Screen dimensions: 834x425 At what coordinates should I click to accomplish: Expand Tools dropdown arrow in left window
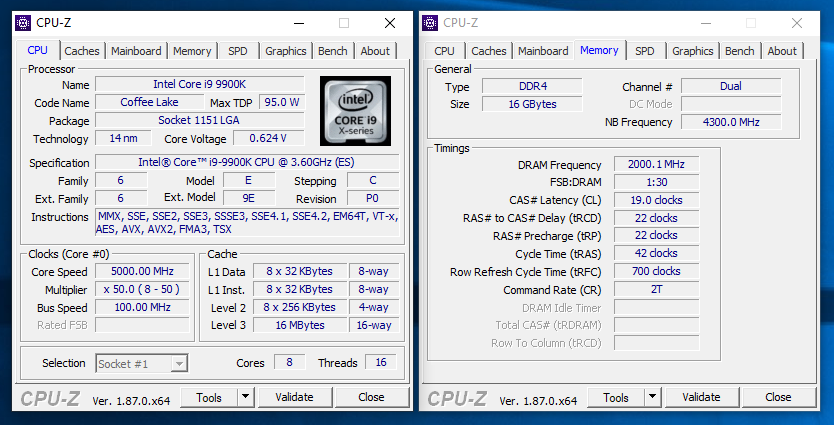point(245,397)
